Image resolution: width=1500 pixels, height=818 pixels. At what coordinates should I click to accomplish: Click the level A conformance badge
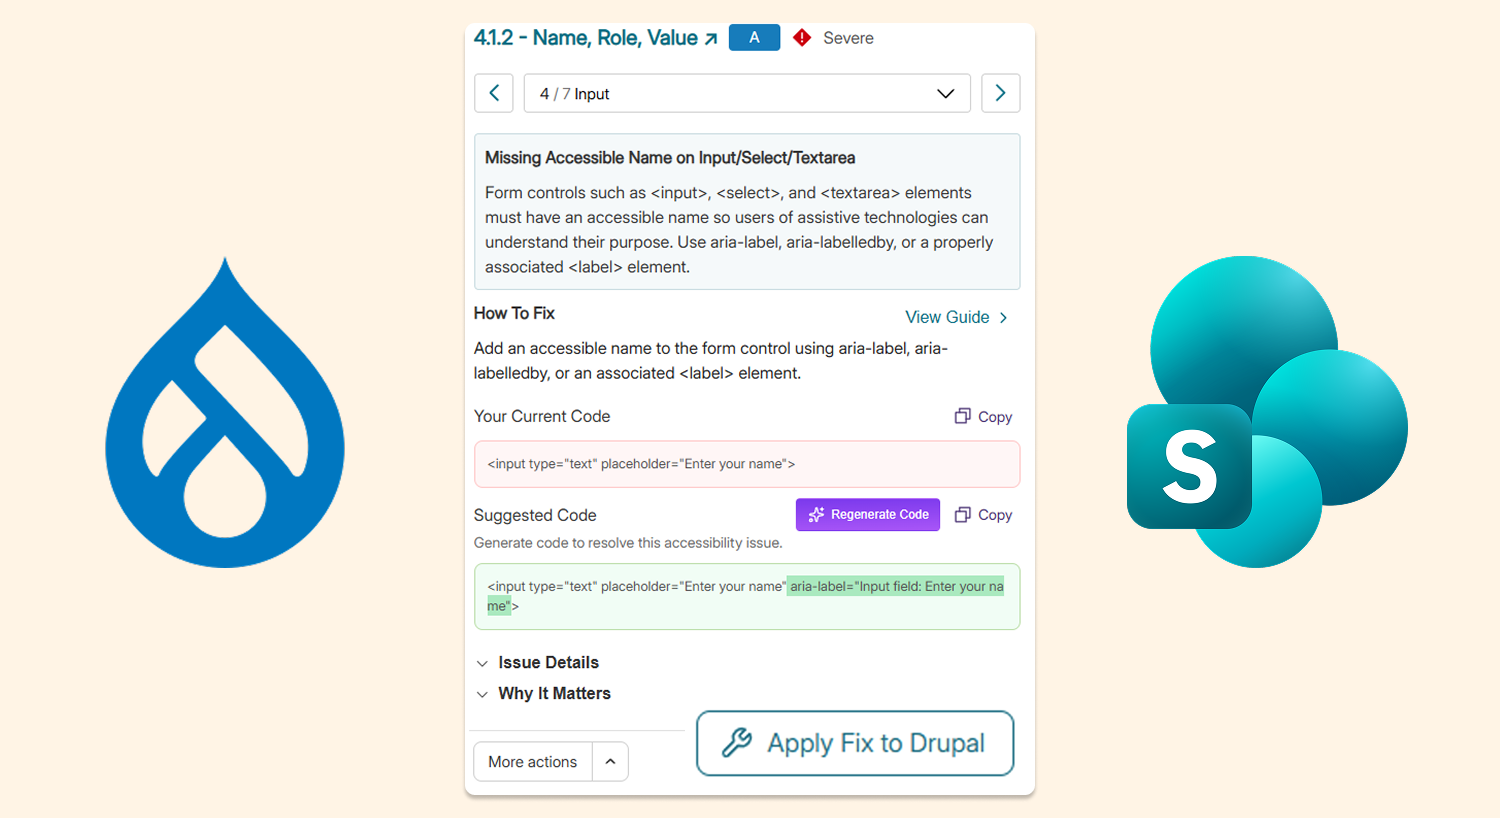tap(754, 38)
